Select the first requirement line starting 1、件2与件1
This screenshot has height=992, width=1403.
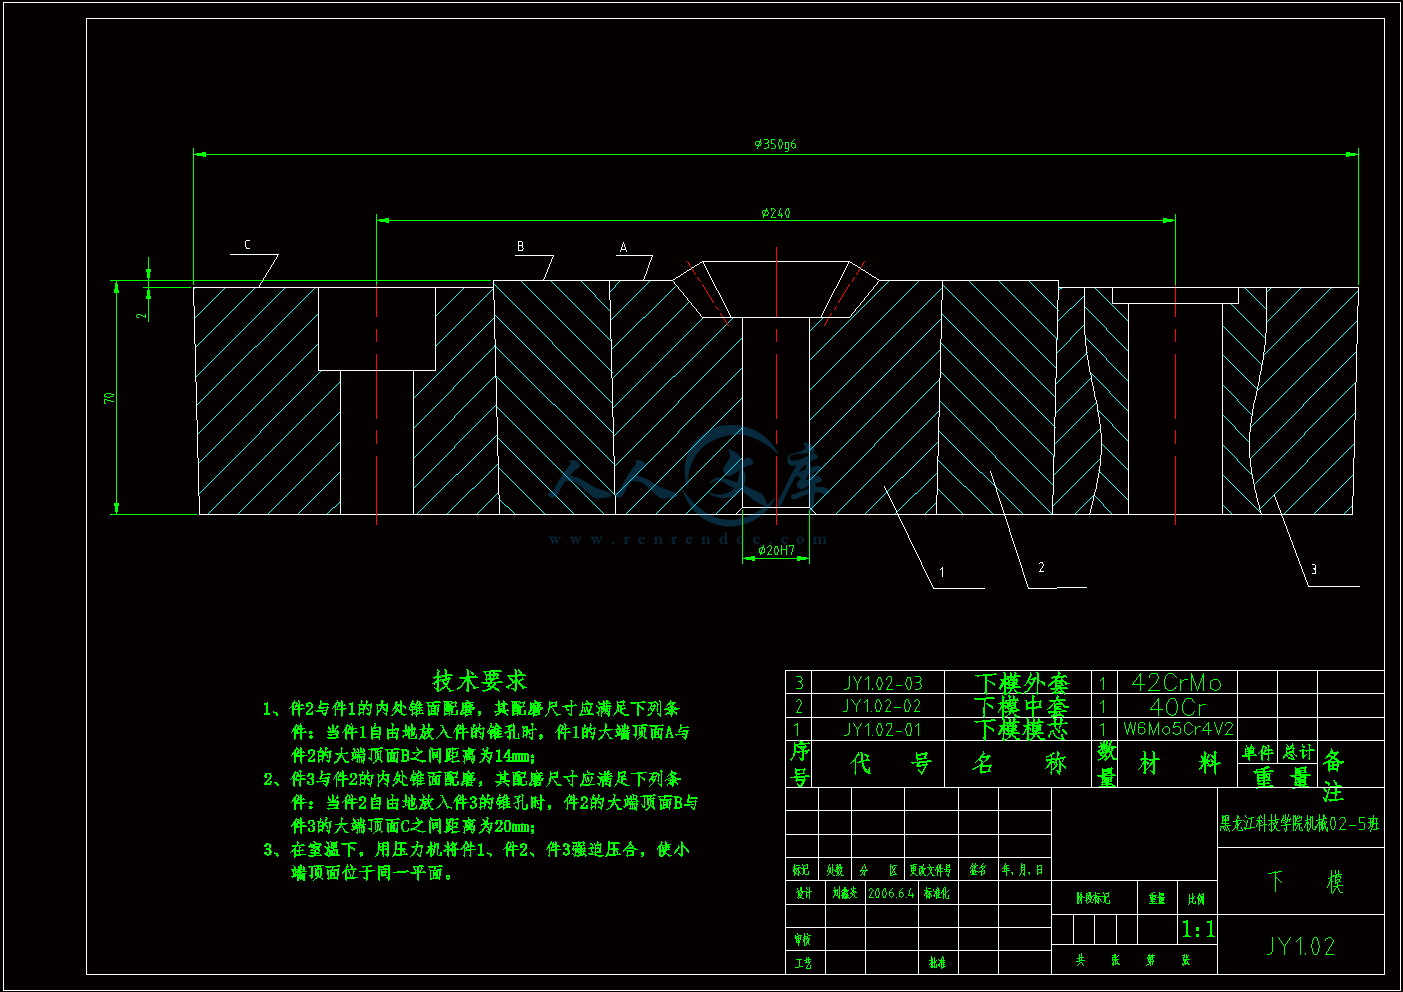tap(472, 708)
